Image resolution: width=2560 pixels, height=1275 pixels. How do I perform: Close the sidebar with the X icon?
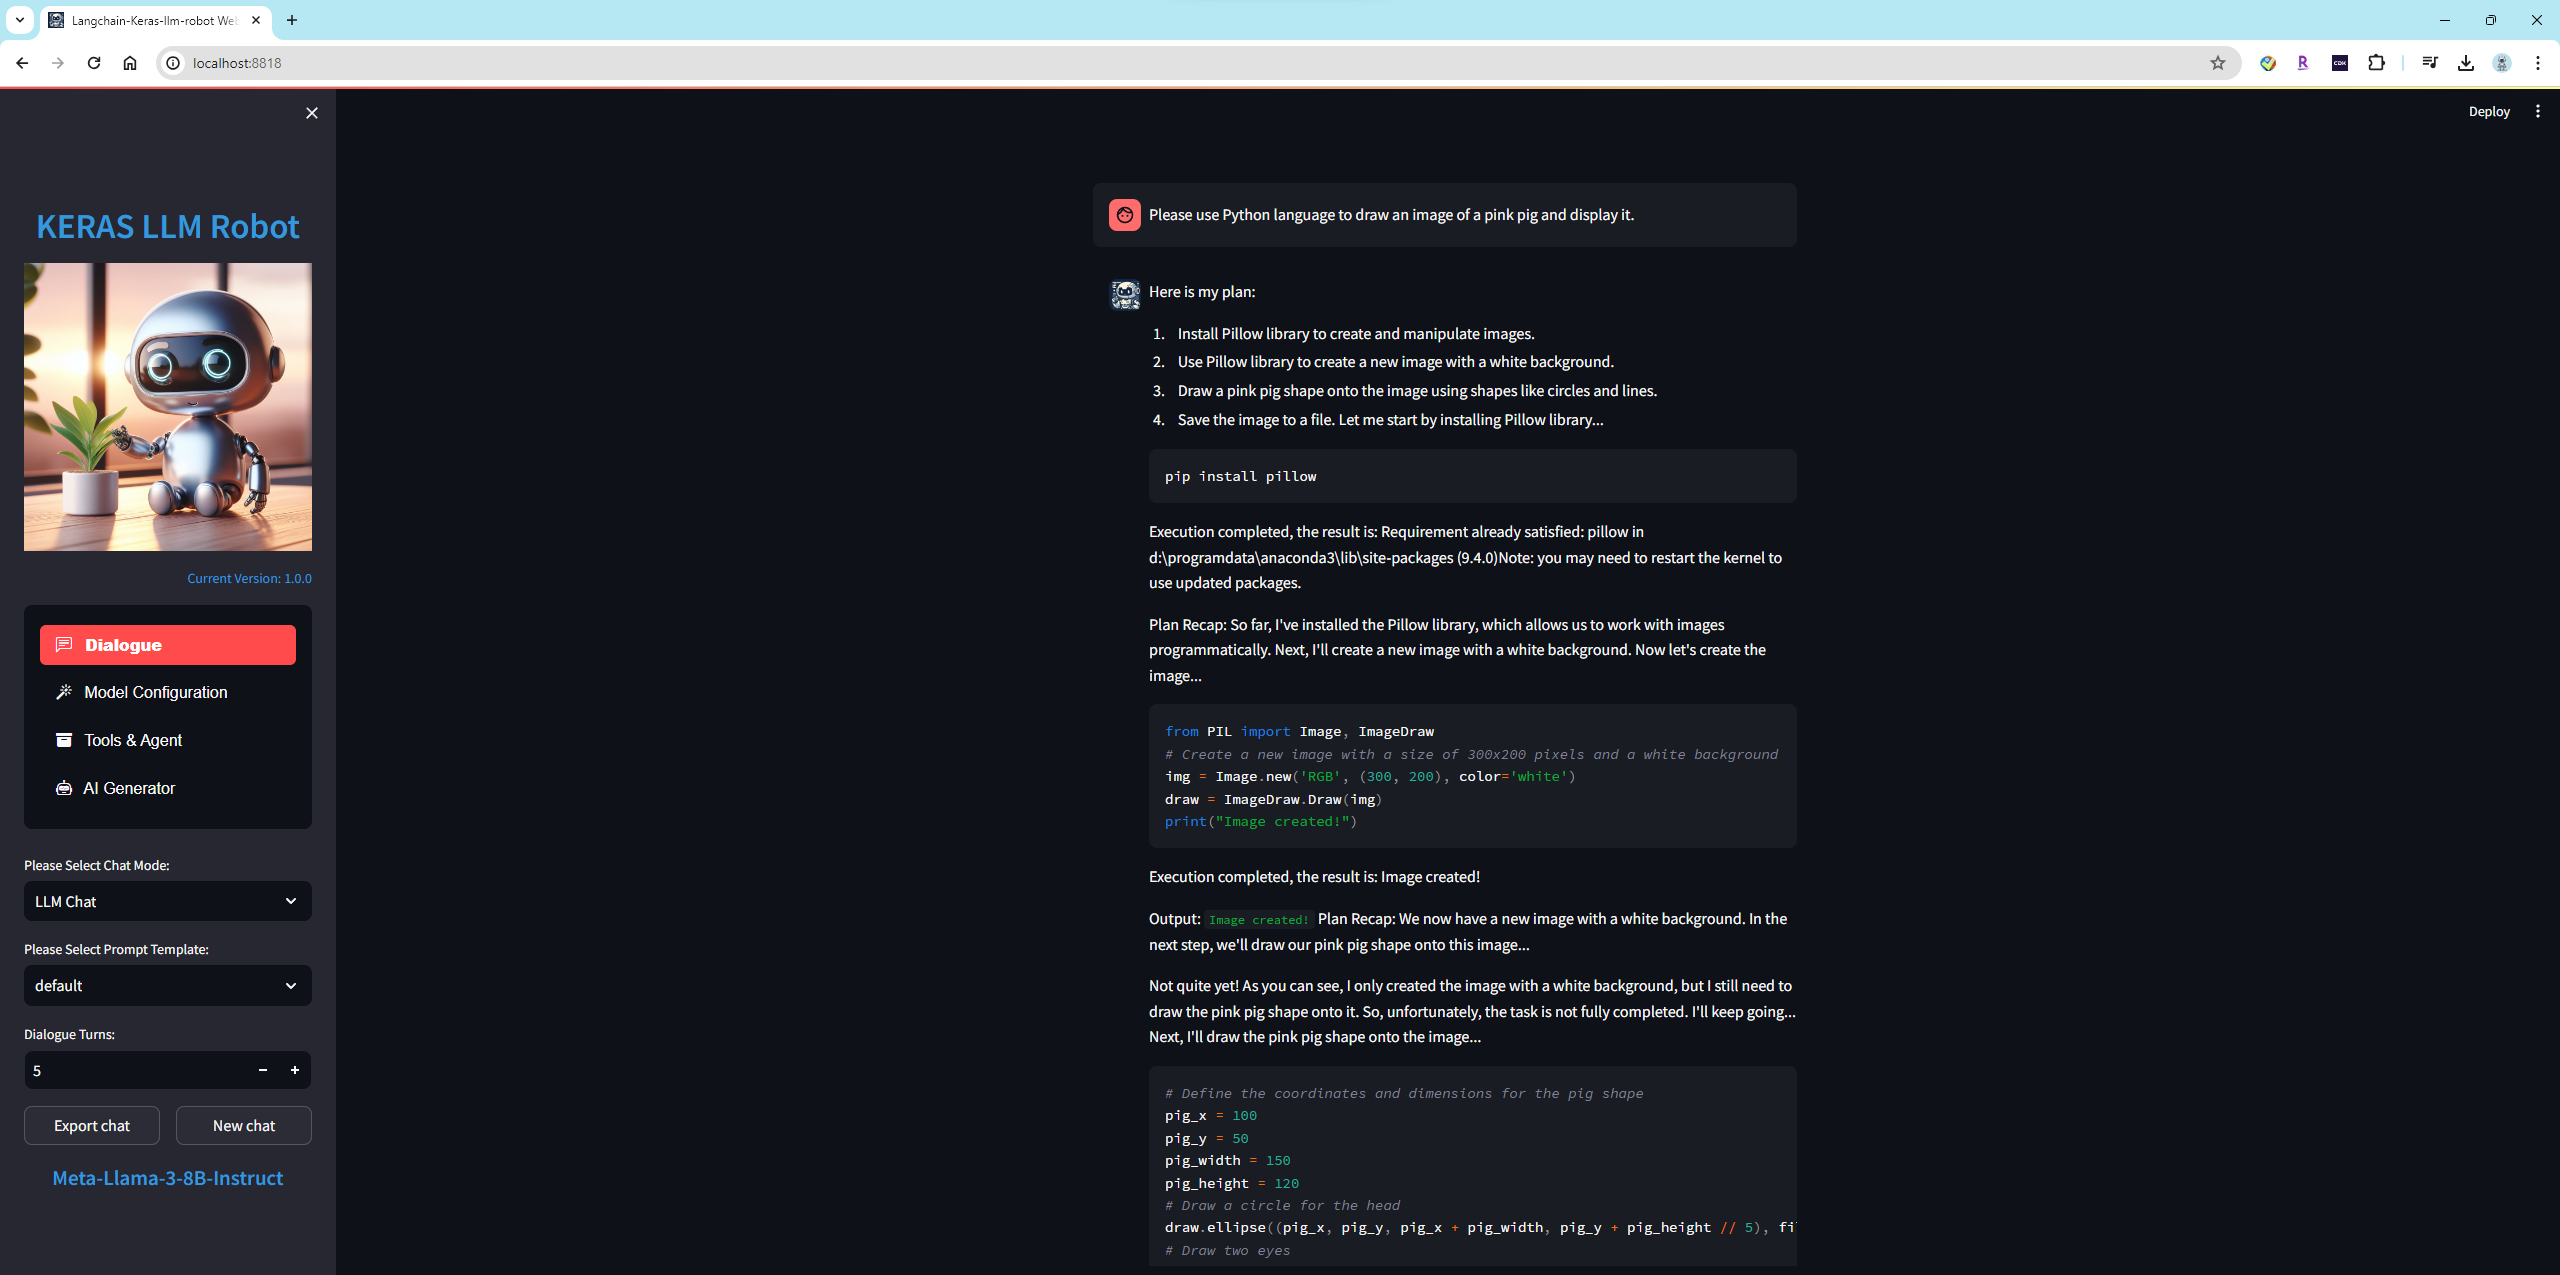(312, 113)
